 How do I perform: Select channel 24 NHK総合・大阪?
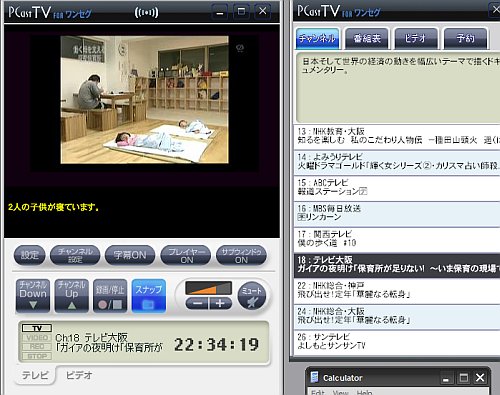coord(397,316)
